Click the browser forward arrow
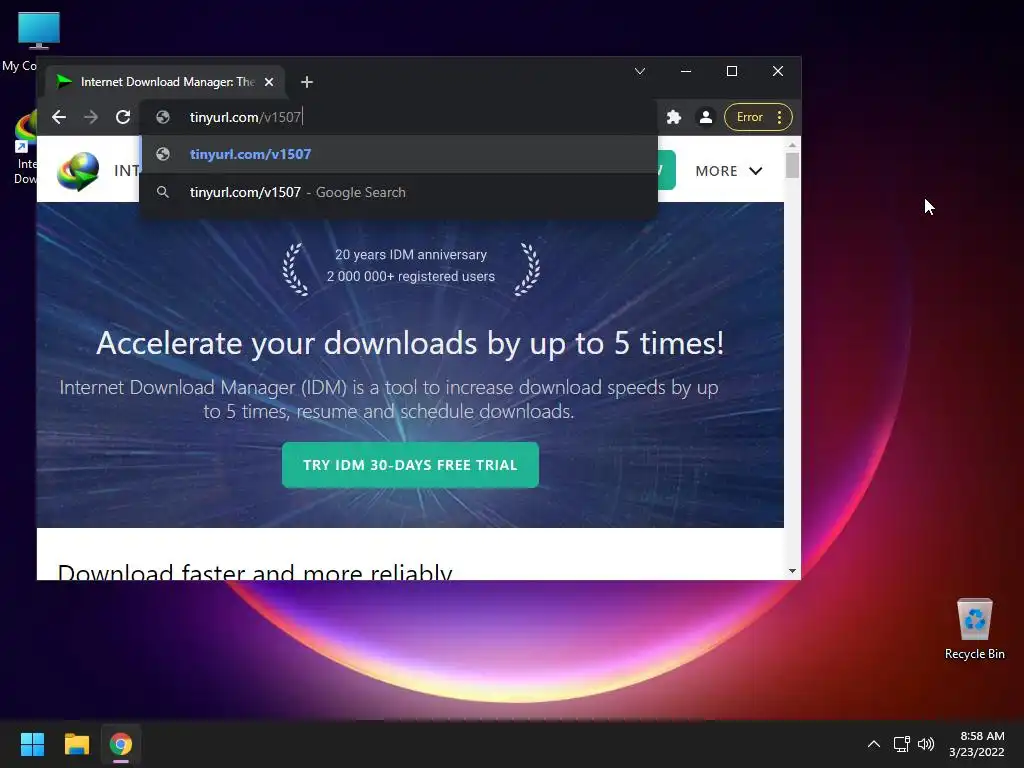This screenshot has height=768, width=1024. pos(91,117)
